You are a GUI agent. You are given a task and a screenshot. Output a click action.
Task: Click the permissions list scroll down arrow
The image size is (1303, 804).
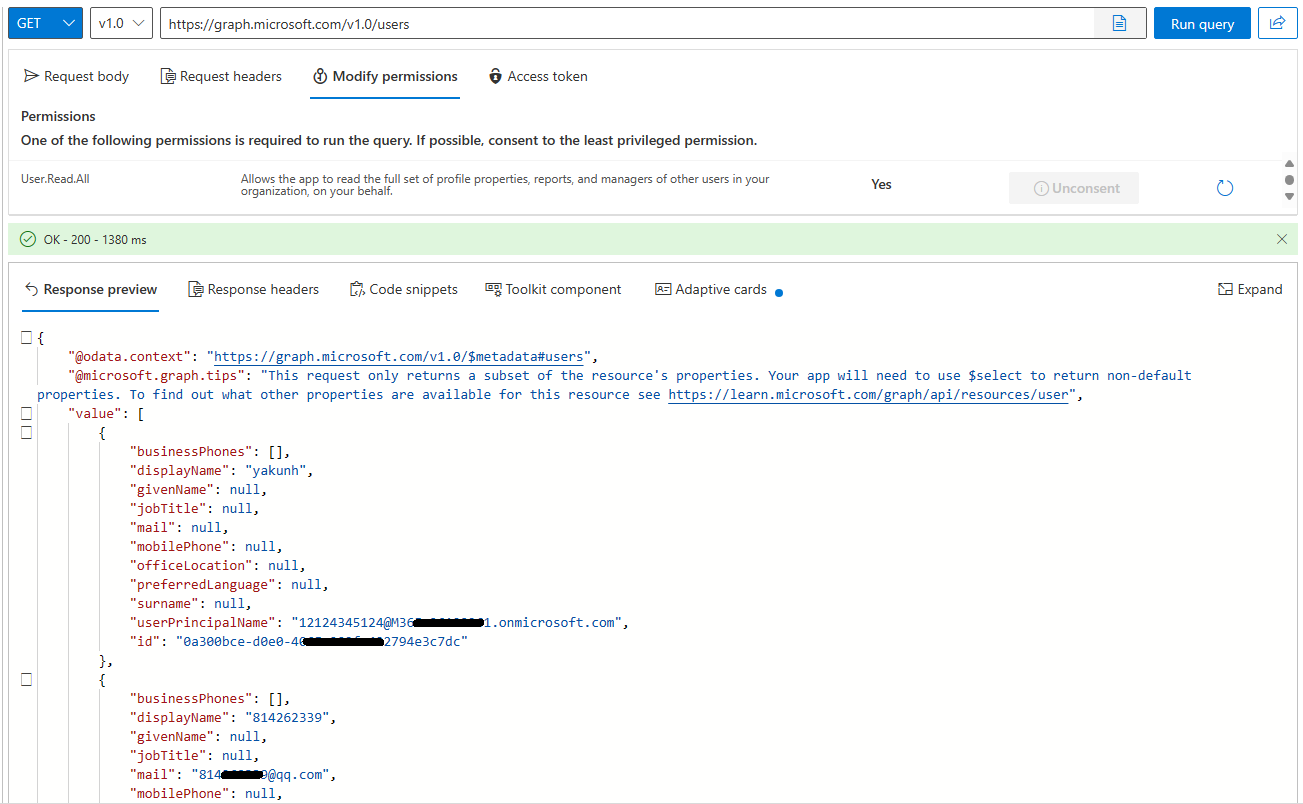pos(1289,196)
